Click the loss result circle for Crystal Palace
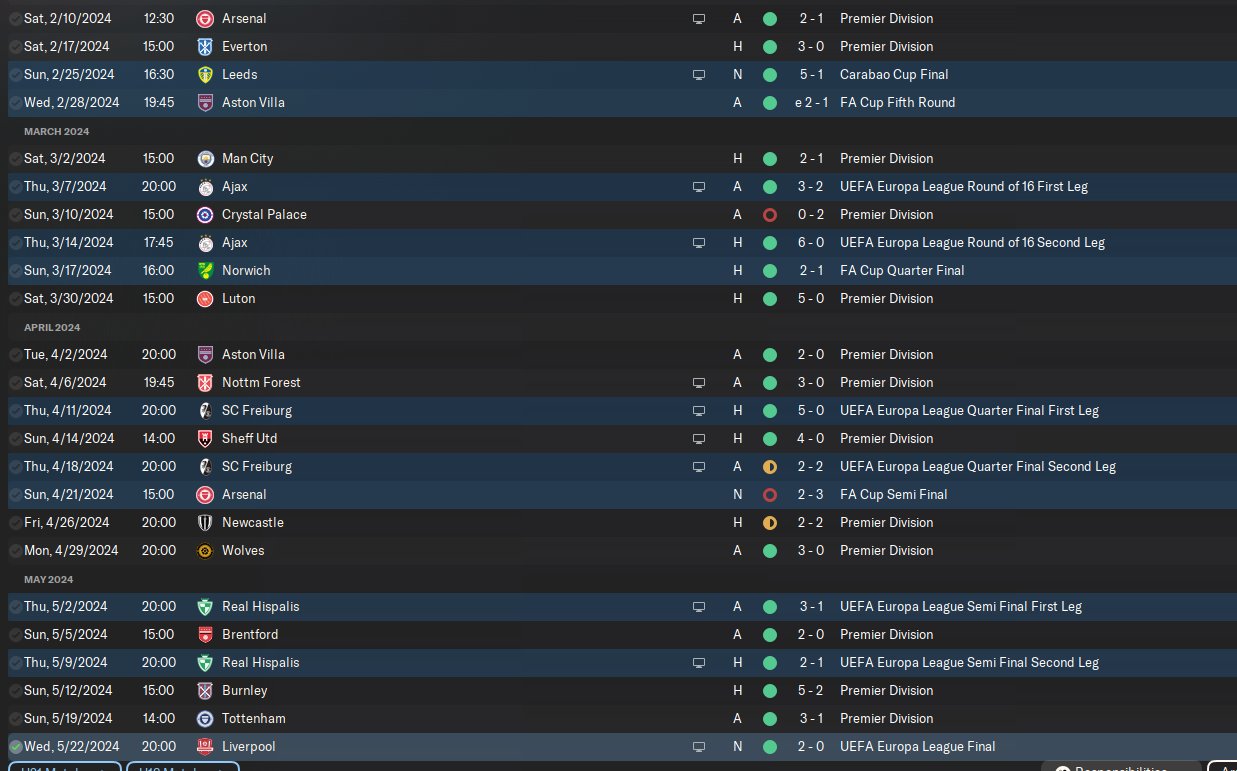 click(769, 214)
